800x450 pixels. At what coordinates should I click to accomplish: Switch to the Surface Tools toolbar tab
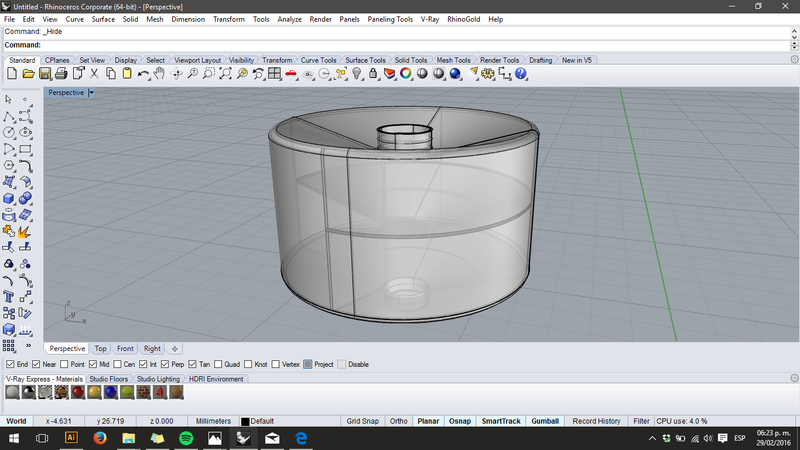(x=366, y=60)
